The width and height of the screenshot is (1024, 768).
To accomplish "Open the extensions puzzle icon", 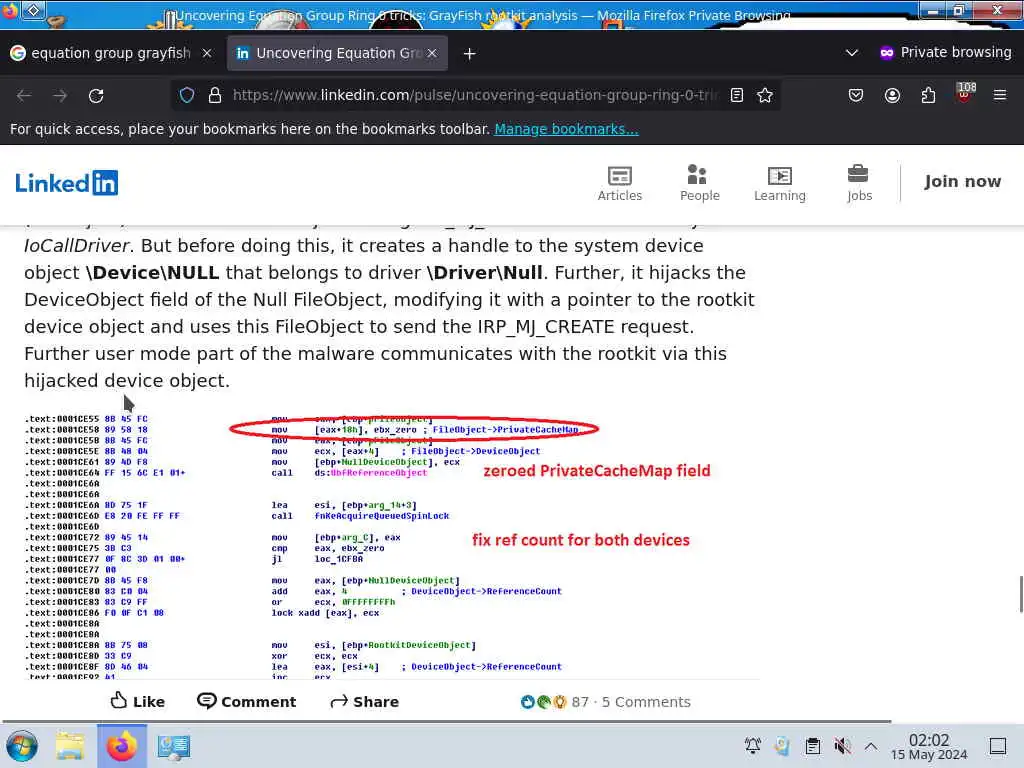I will pos(928,95).
